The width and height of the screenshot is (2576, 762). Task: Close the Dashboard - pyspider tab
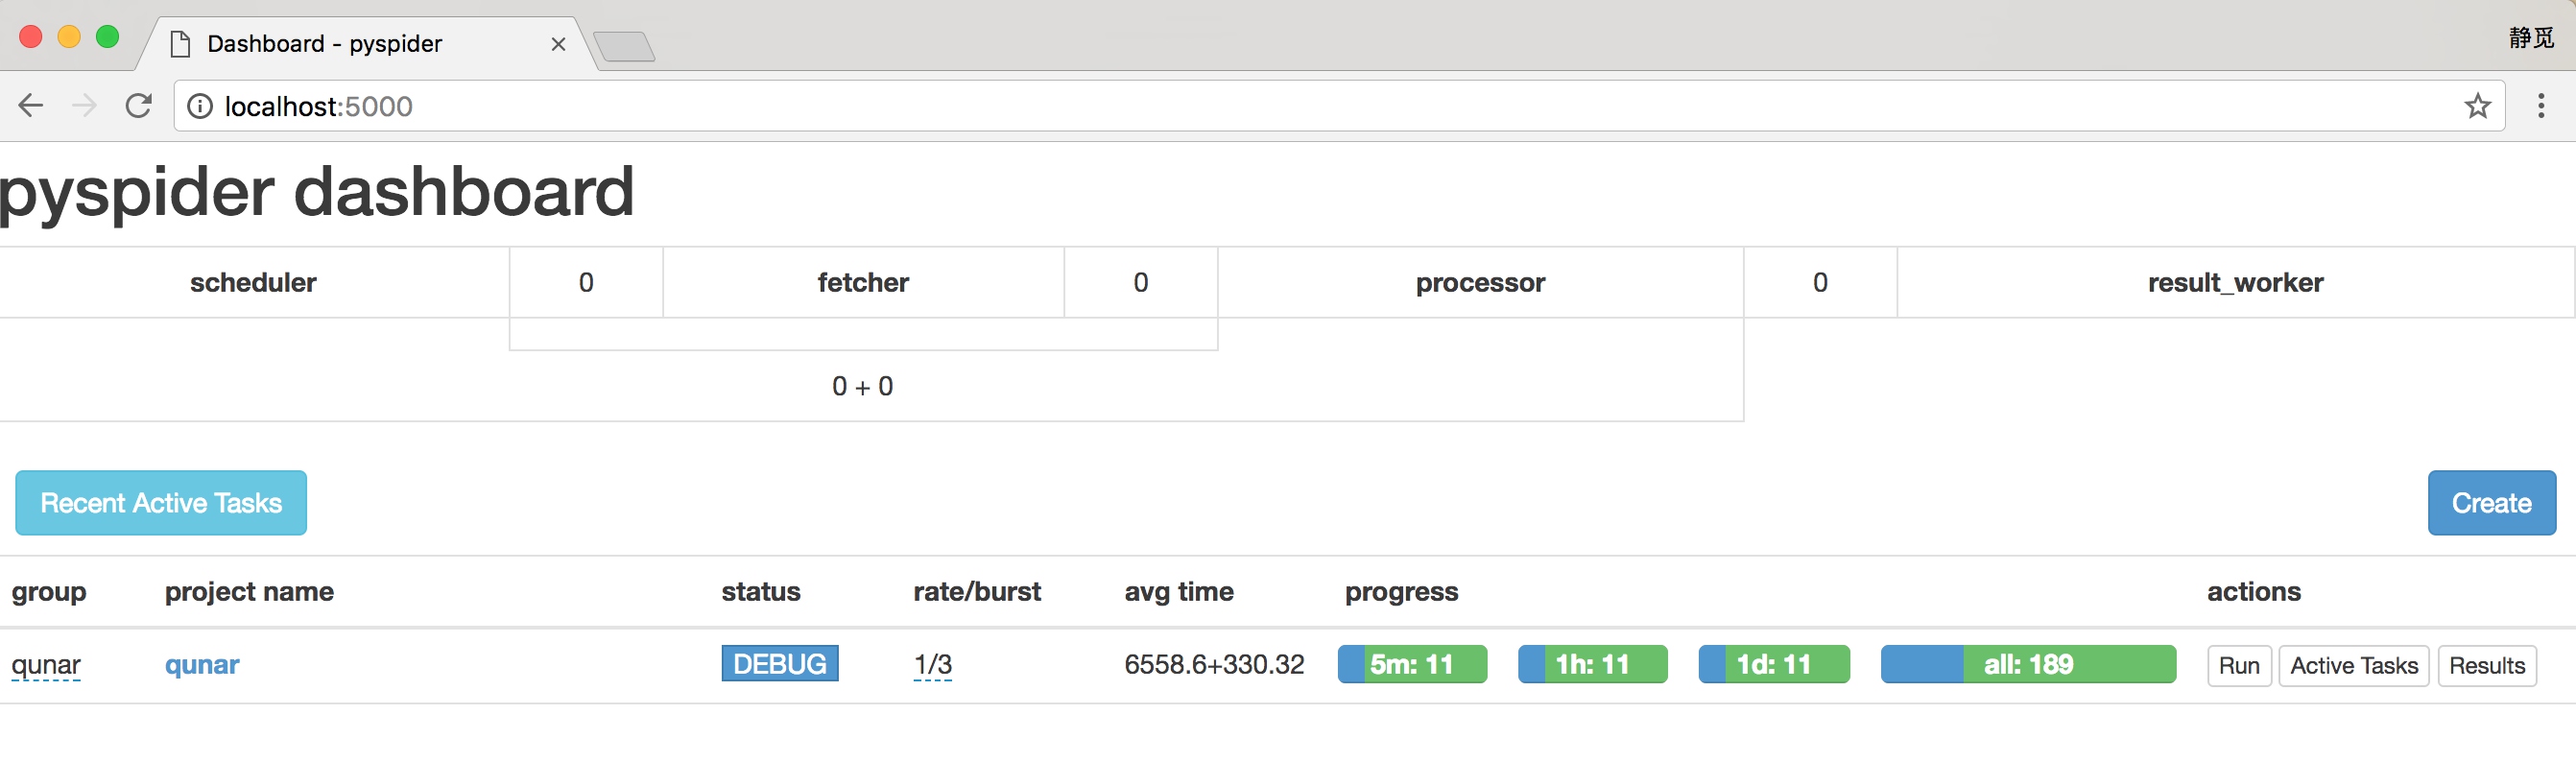coord(558,44)
